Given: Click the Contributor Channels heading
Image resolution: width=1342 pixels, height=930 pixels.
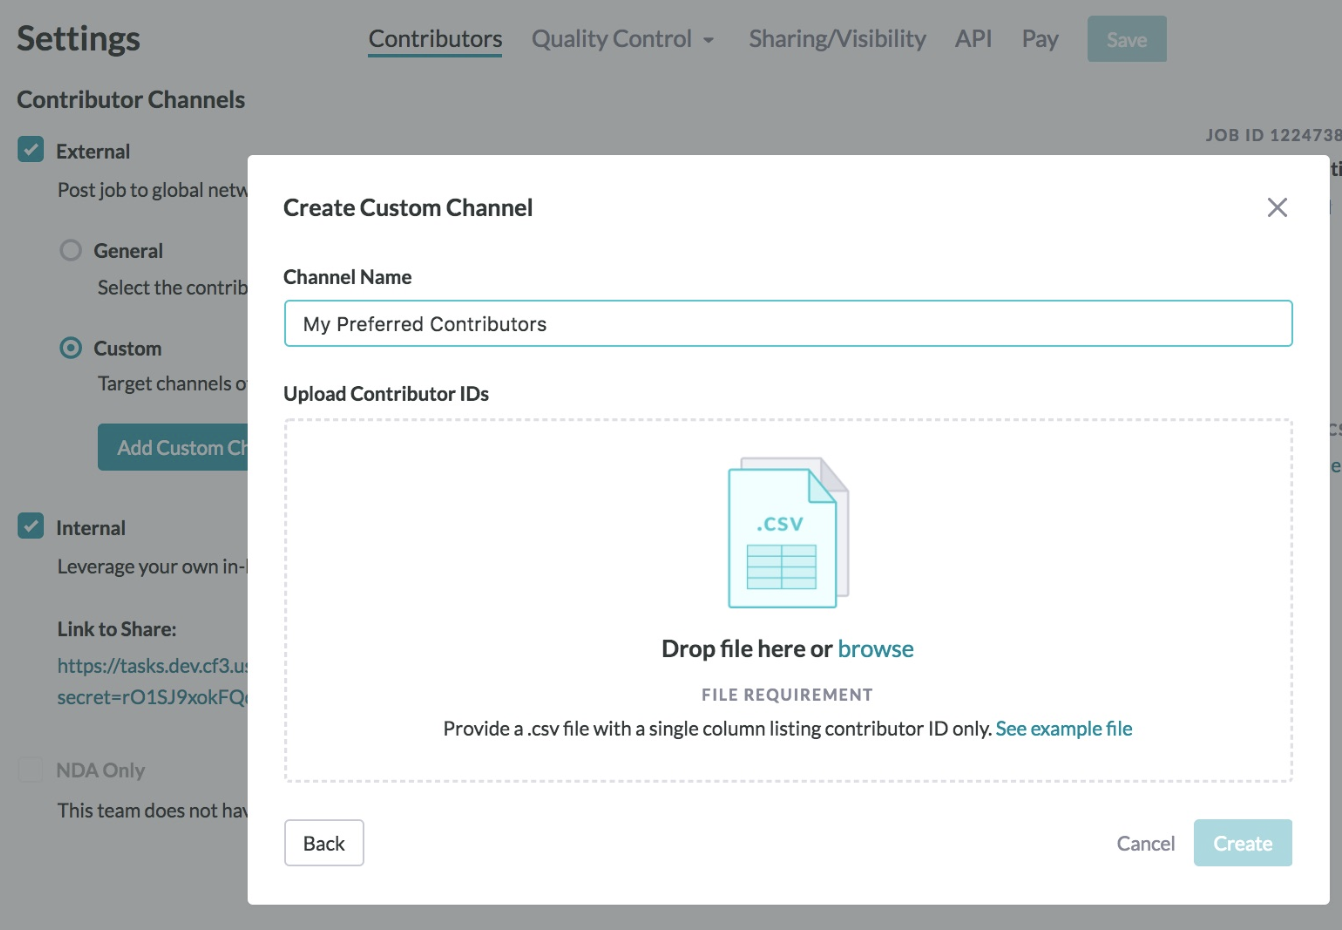Looking at the screenshot, I should tap(131, 100).
